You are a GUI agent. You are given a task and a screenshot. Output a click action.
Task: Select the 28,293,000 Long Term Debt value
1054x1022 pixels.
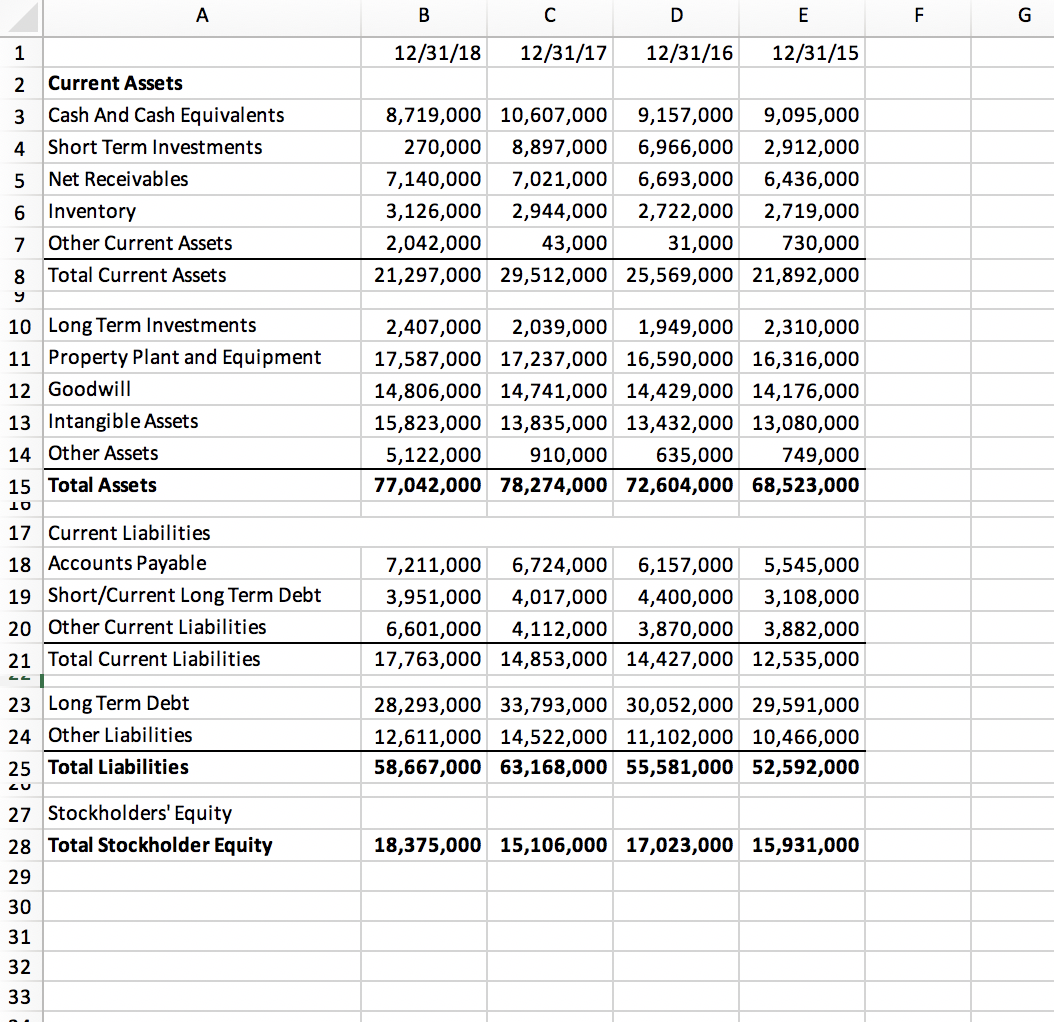[x=424, y=704]
